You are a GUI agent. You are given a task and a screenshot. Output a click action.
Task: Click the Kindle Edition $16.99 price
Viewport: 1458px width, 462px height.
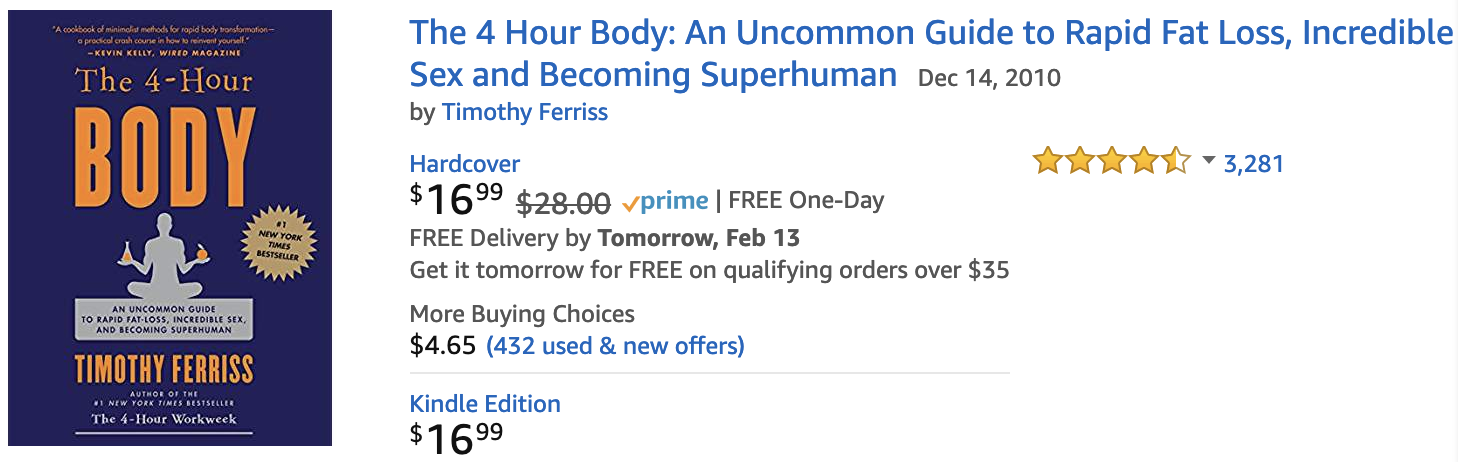[x=457, y=438]
